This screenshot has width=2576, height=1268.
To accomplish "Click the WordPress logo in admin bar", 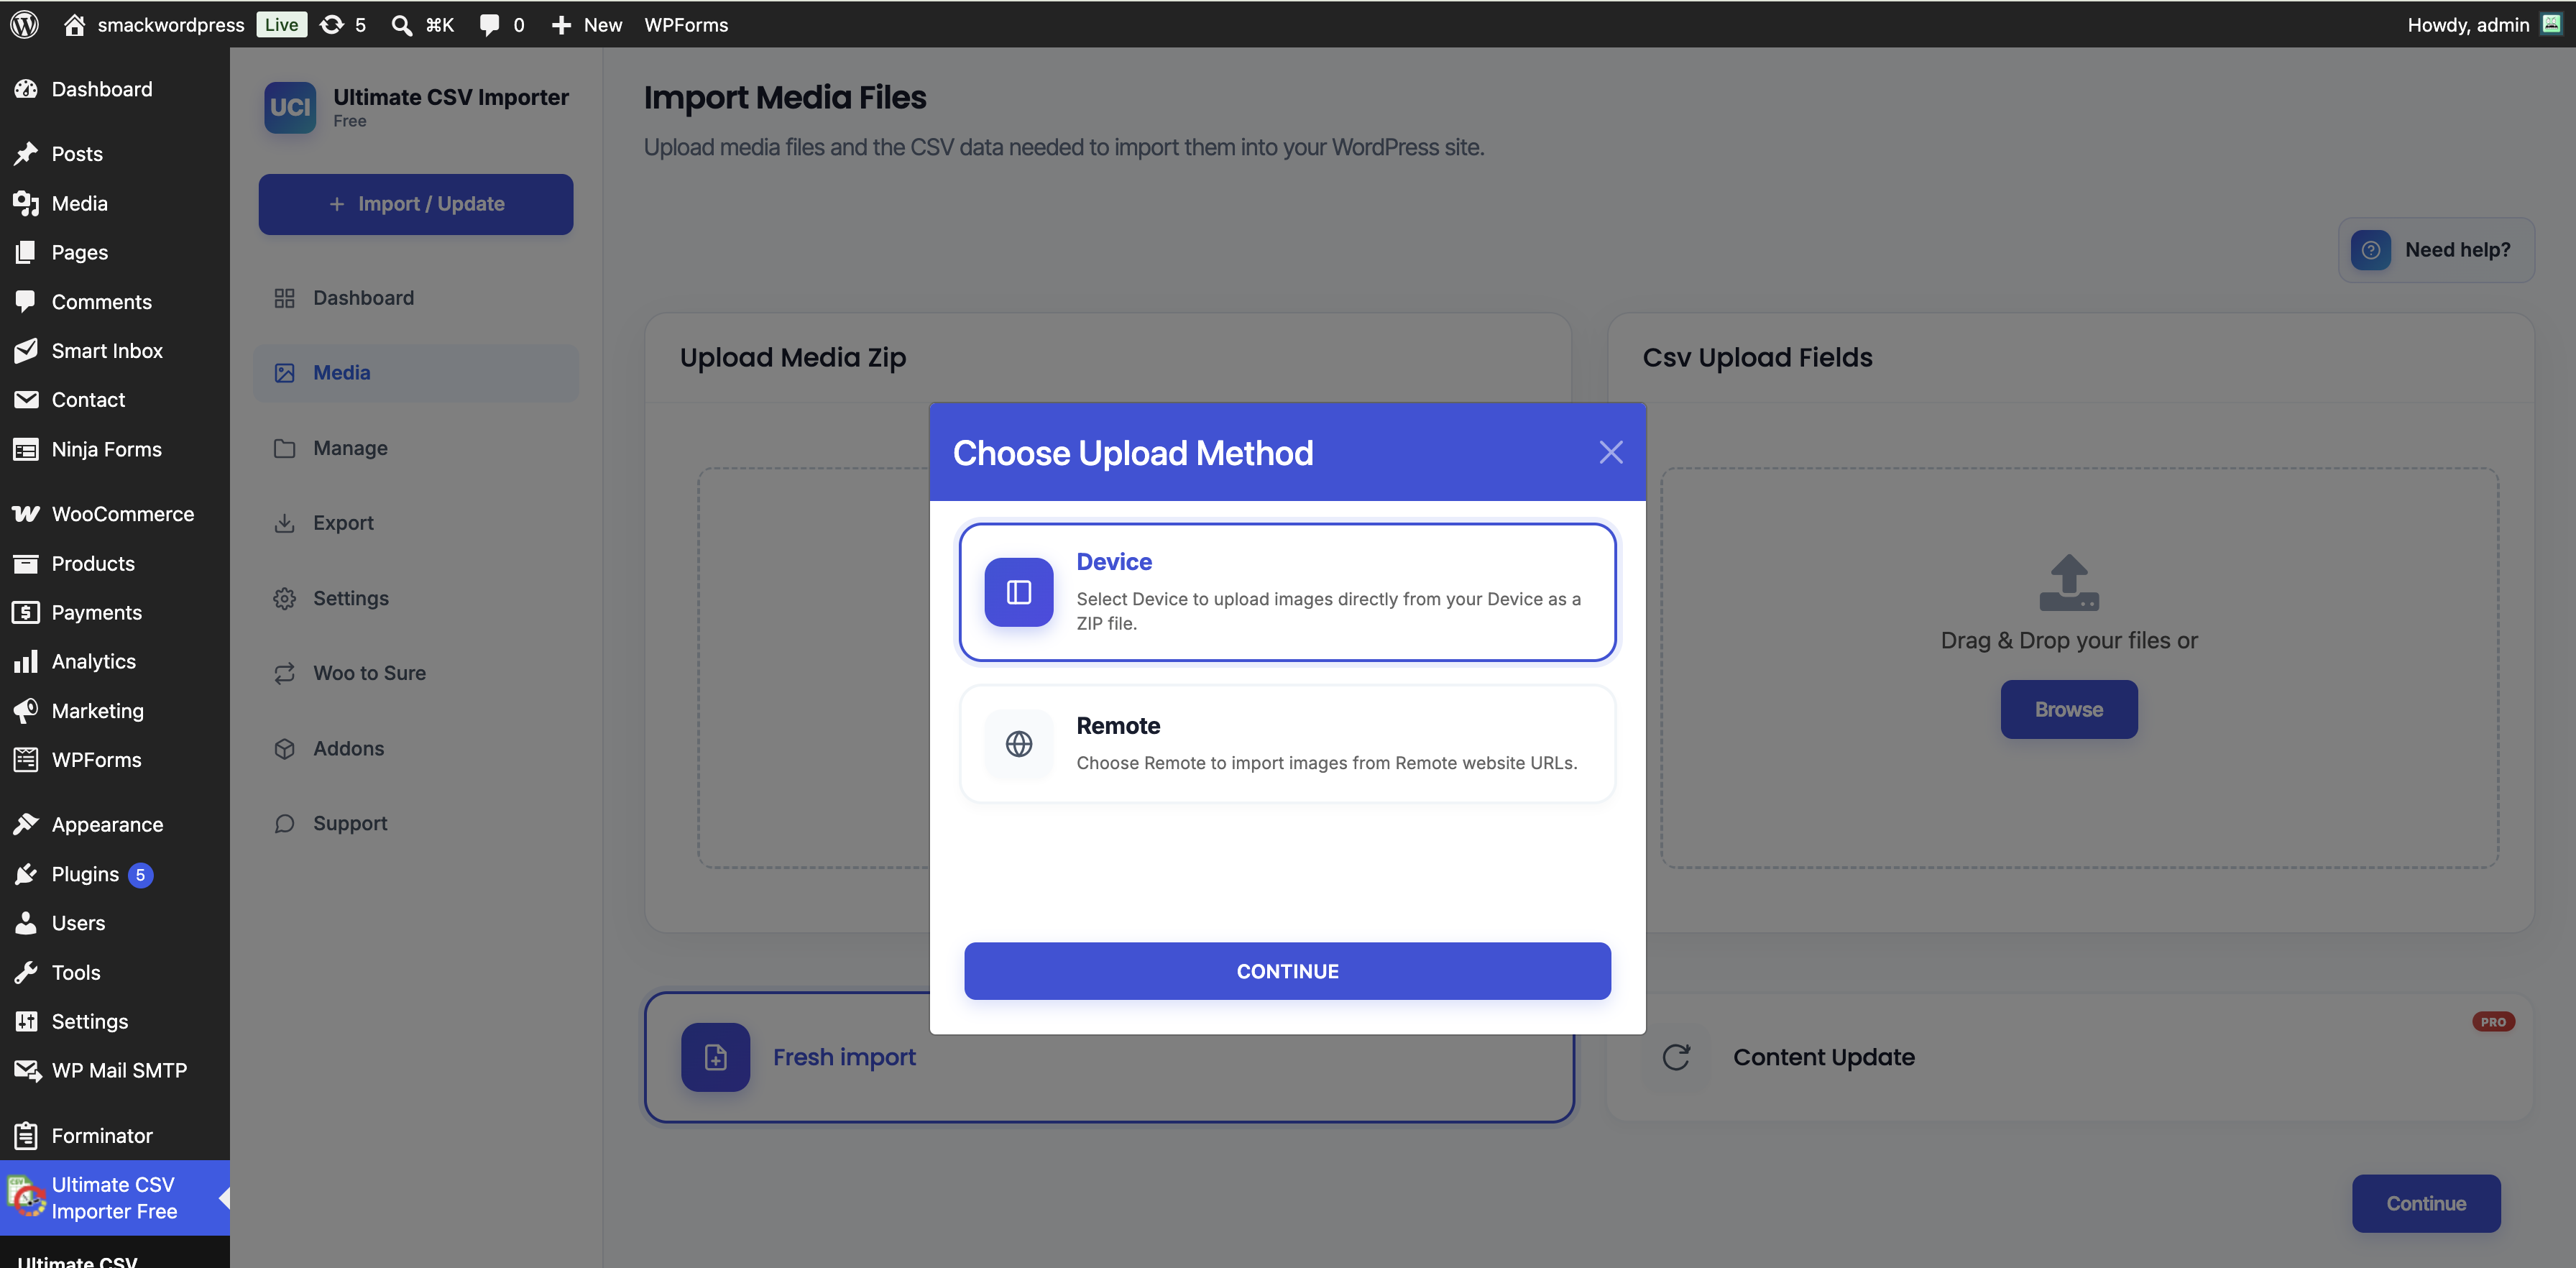I will (x=24, y=24).
